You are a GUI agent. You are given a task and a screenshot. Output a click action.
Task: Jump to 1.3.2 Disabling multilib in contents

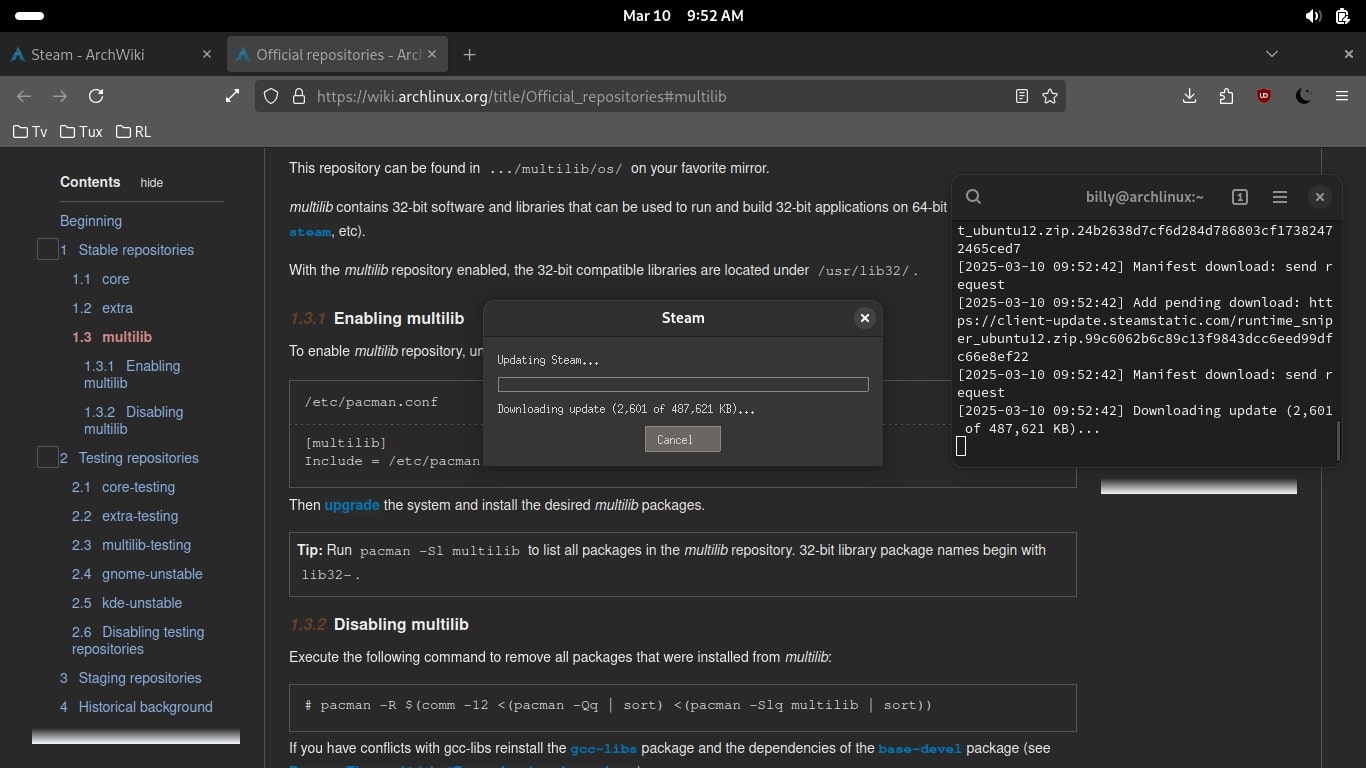(x=133, y=420)
